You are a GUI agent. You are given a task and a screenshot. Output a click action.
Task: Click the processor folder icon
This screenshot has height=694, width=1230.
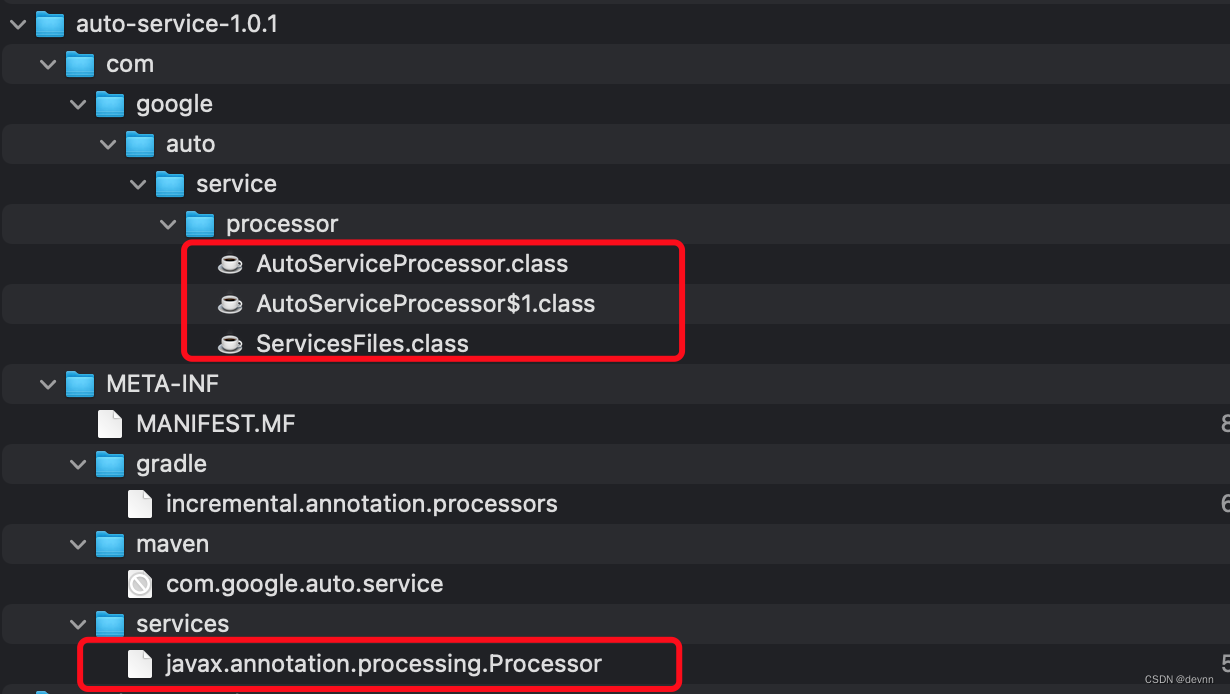click(200, 224)
